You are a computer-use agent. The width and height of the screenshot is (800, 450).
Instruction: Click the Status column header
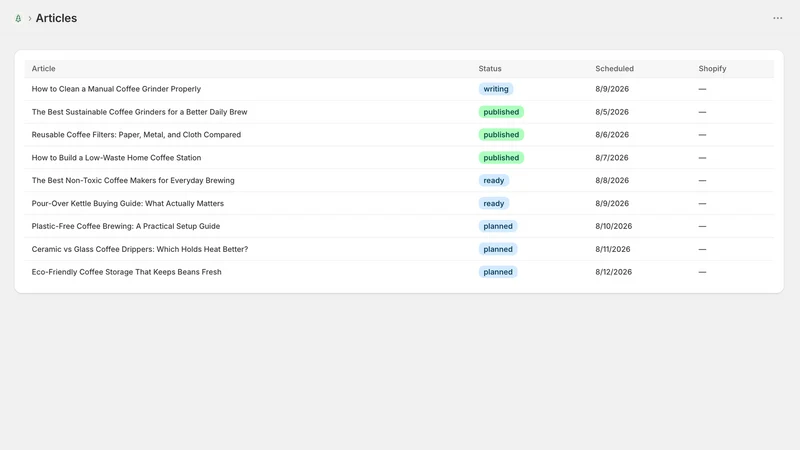point(490,68)
